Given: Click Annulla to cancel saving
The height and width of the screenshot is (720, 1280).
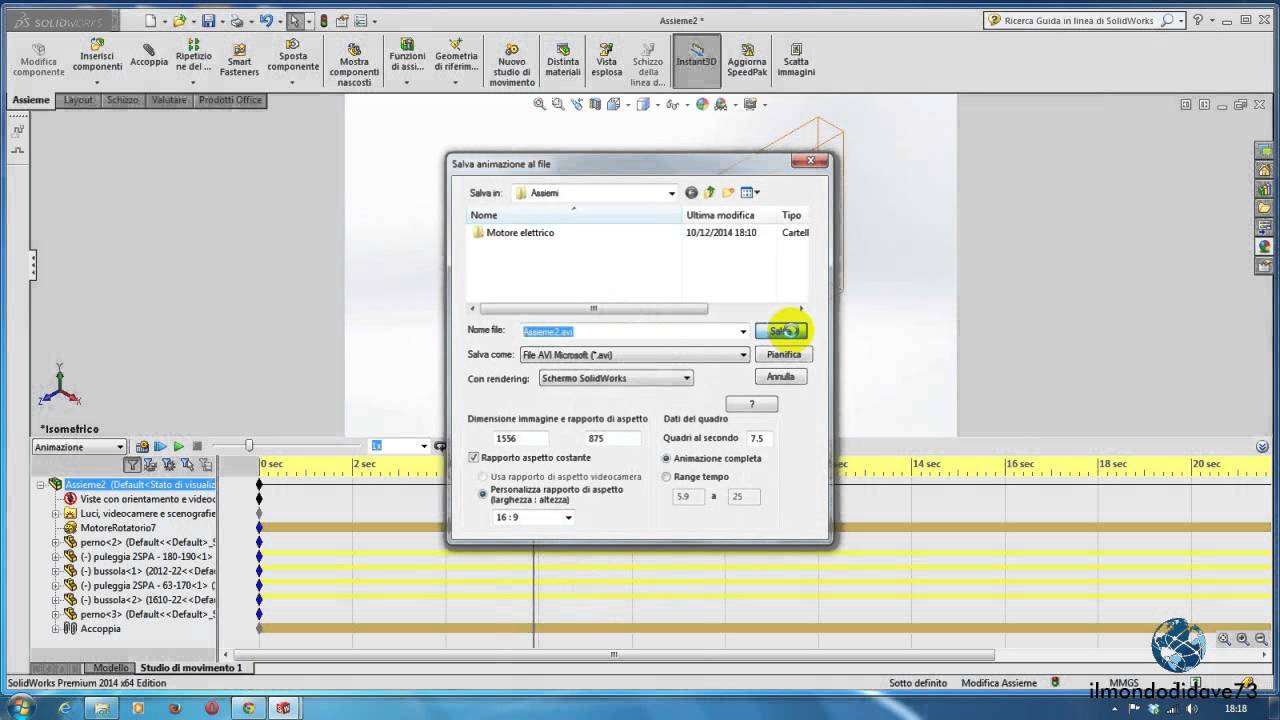Looking at the screenshot, I should pos(780,377).
